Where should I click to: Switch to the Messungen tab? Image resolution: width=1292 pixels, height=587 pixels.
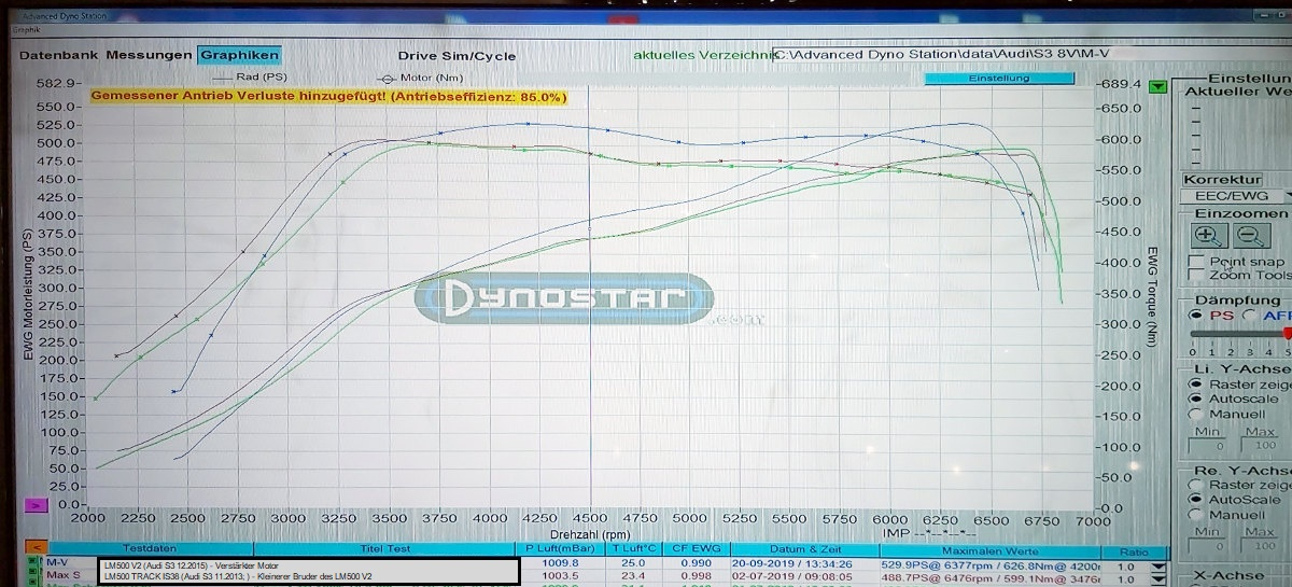coord(148,55)
